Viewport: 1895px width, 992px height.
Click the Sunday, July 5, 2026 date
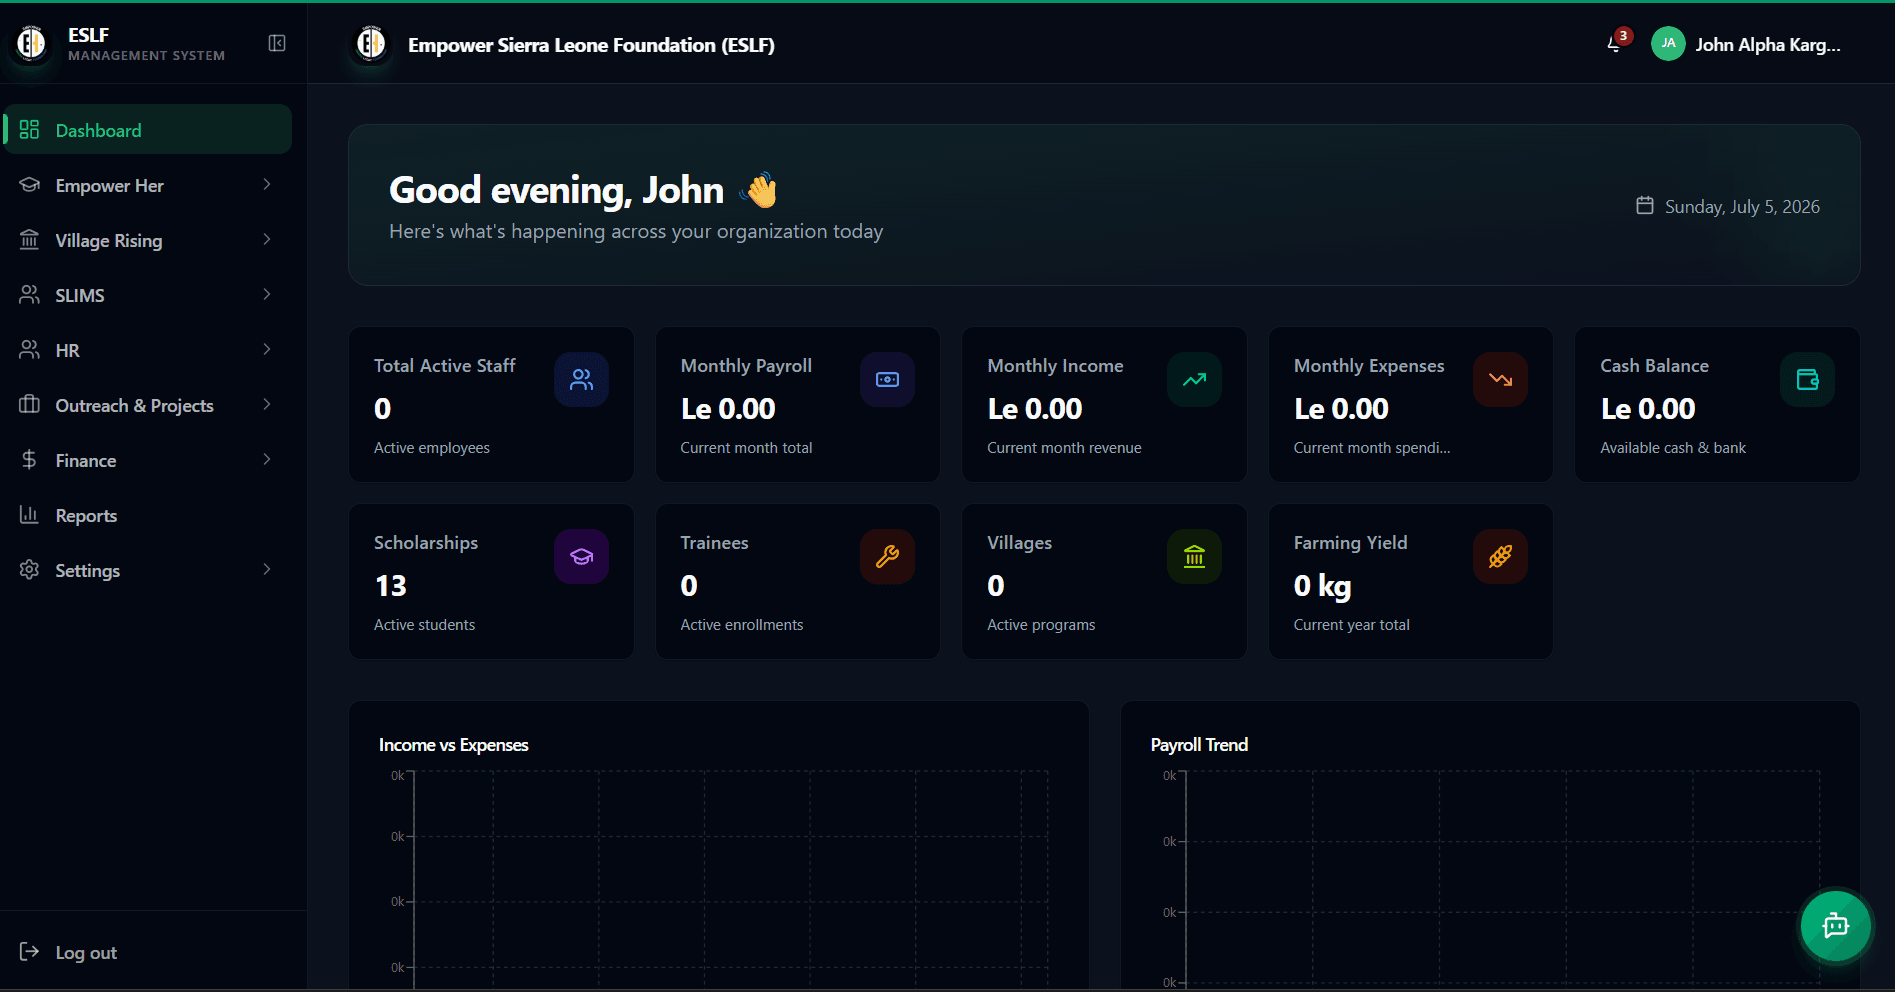click(x=1742, y=206)
